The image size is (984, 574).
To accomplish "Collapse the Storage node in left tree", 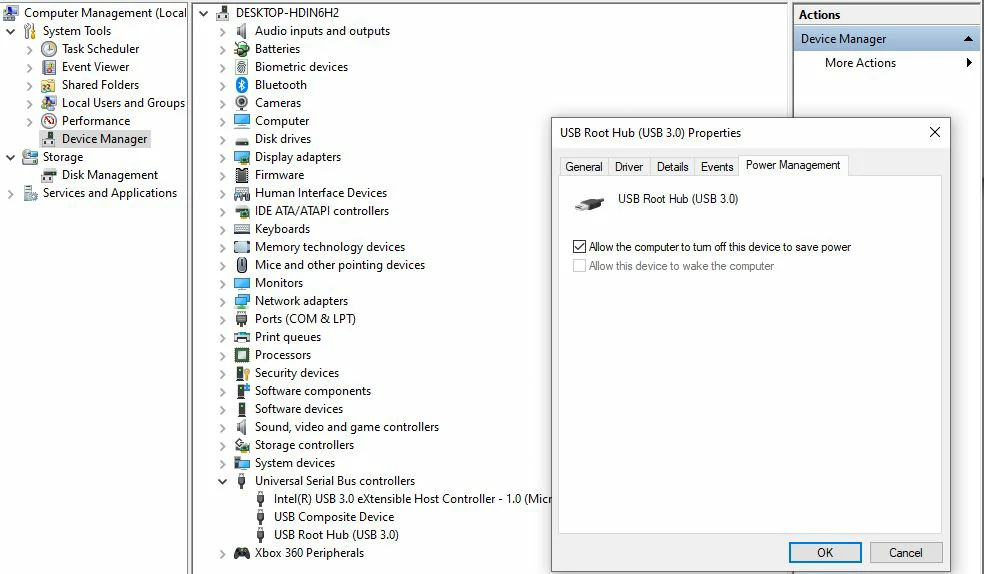I will tap(11, 157).
